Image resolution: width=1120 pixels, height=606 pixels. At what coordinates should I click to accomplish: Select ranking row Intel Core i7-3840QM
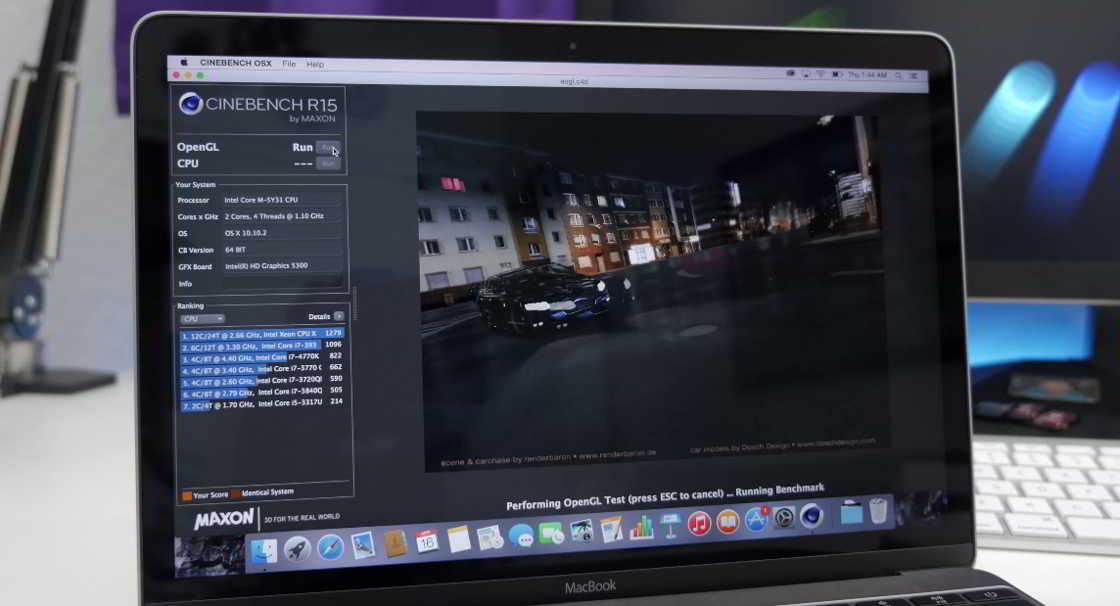pos(262,392)
